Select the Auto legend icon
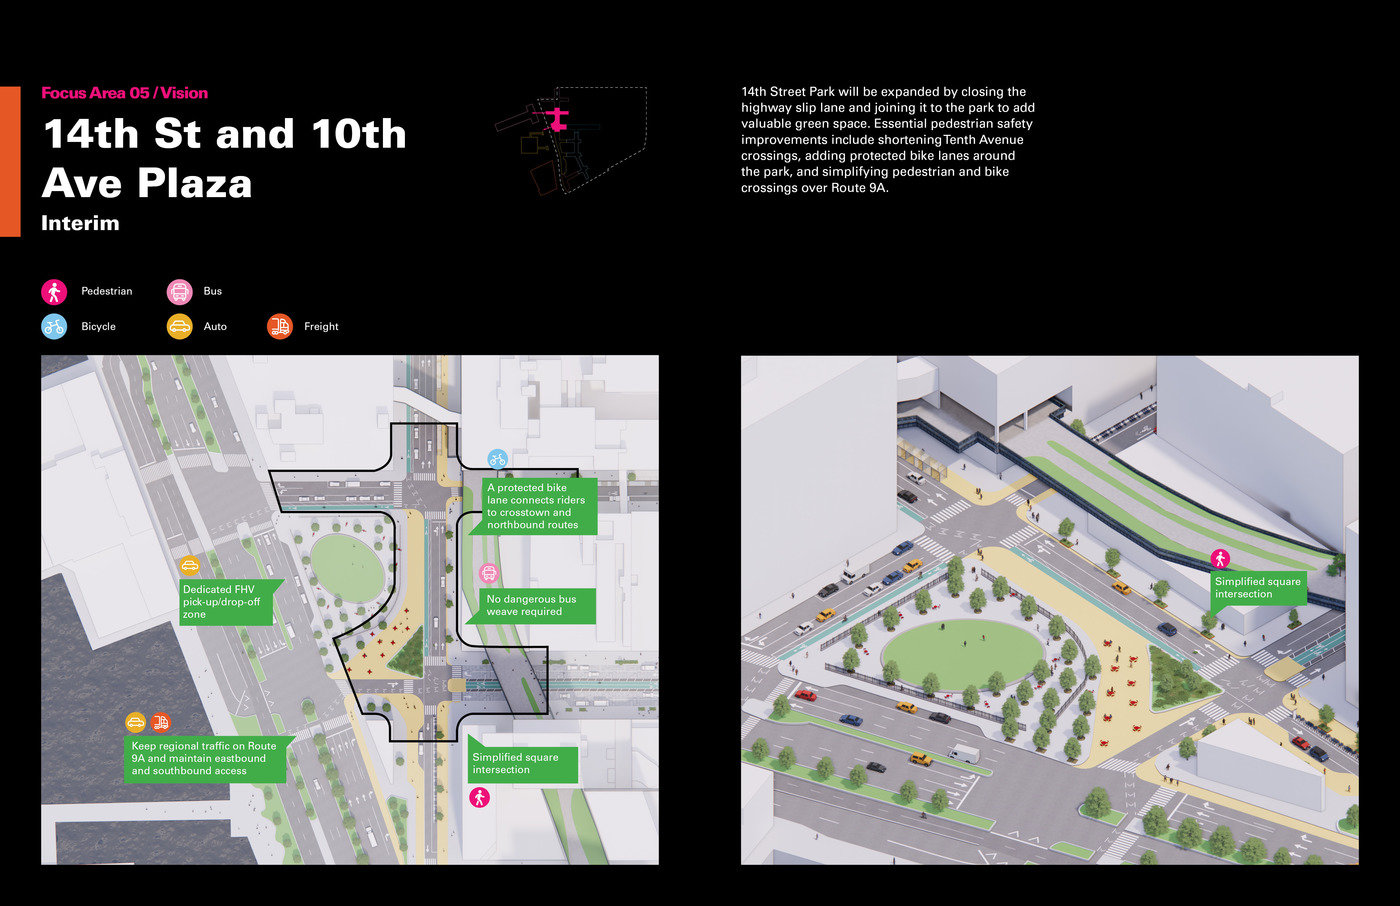Viewport: 1400px width, 906px height. 181,326
